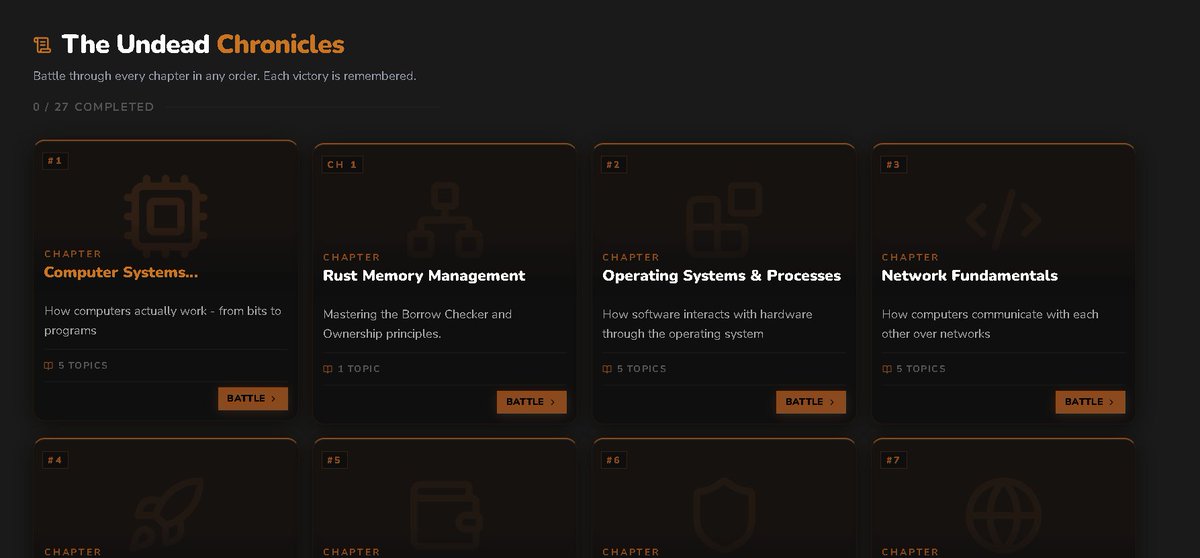Viewport: 1200px width, 558px height.
Task: Click 'How computers communicate with each other' description
Action: click(990, 324)
